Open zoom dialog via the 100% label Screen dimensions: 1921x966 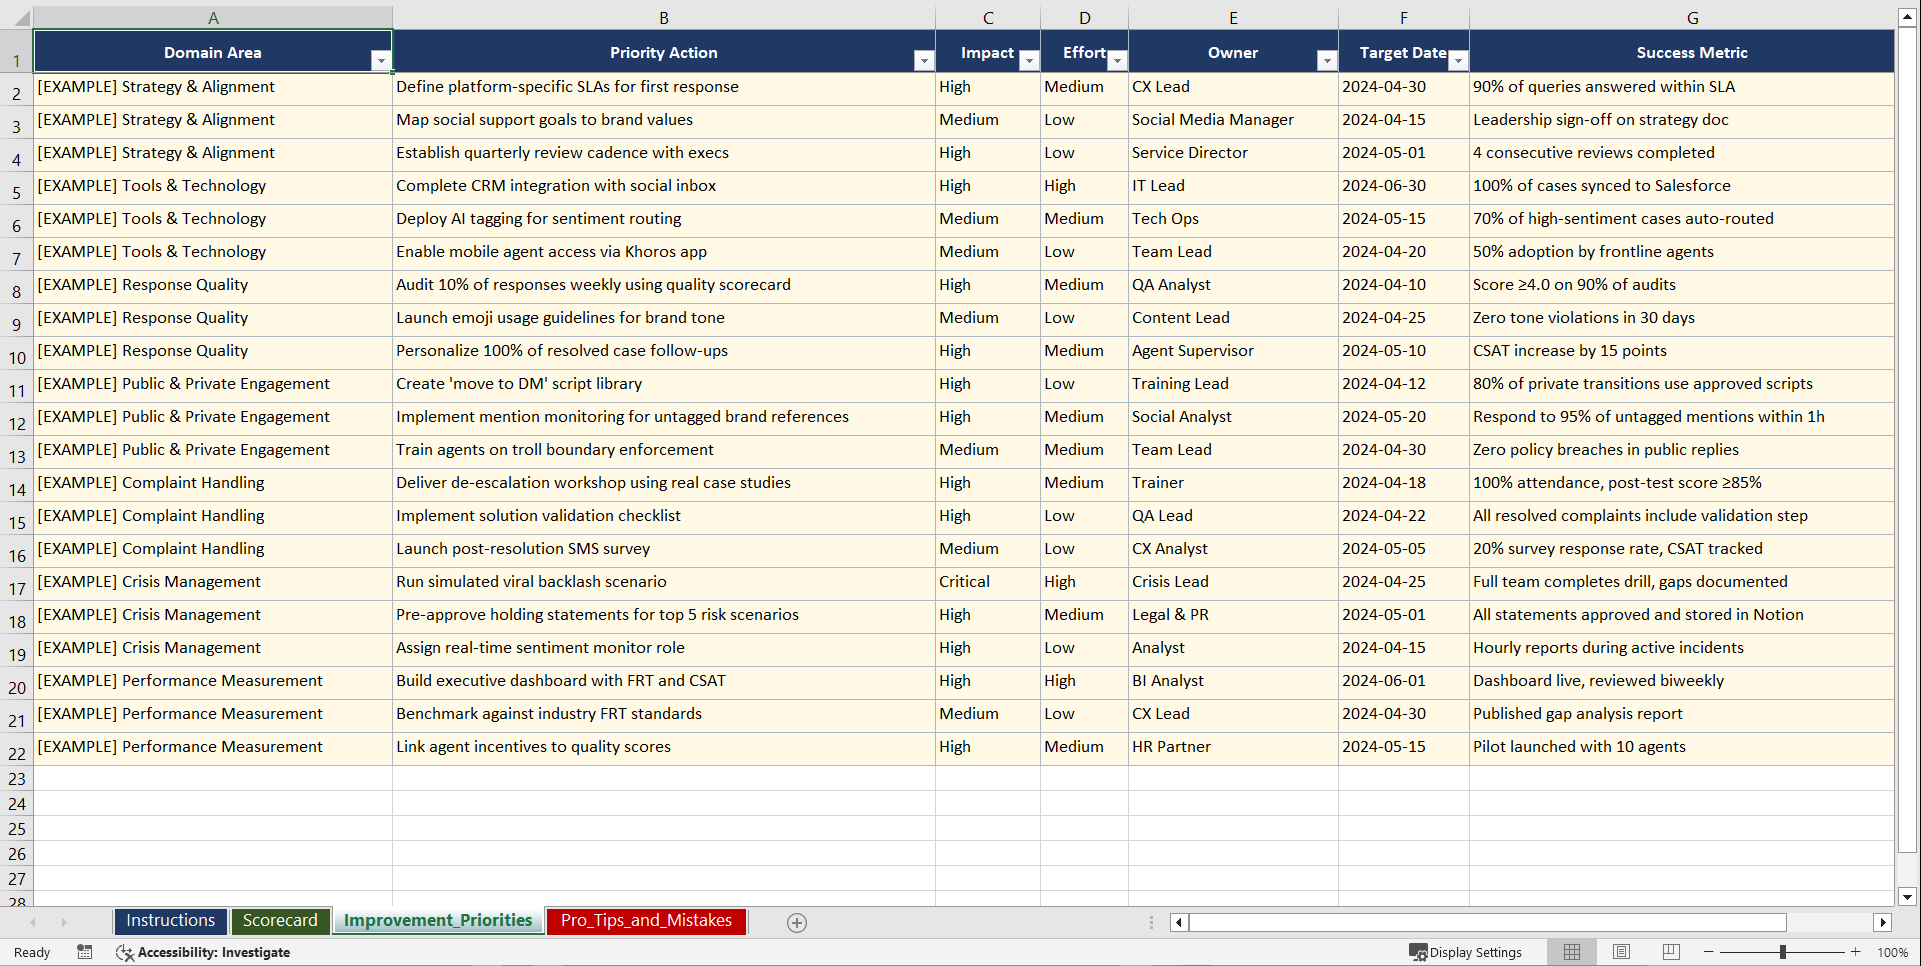pyautogui.click(x=1892, y=952)
